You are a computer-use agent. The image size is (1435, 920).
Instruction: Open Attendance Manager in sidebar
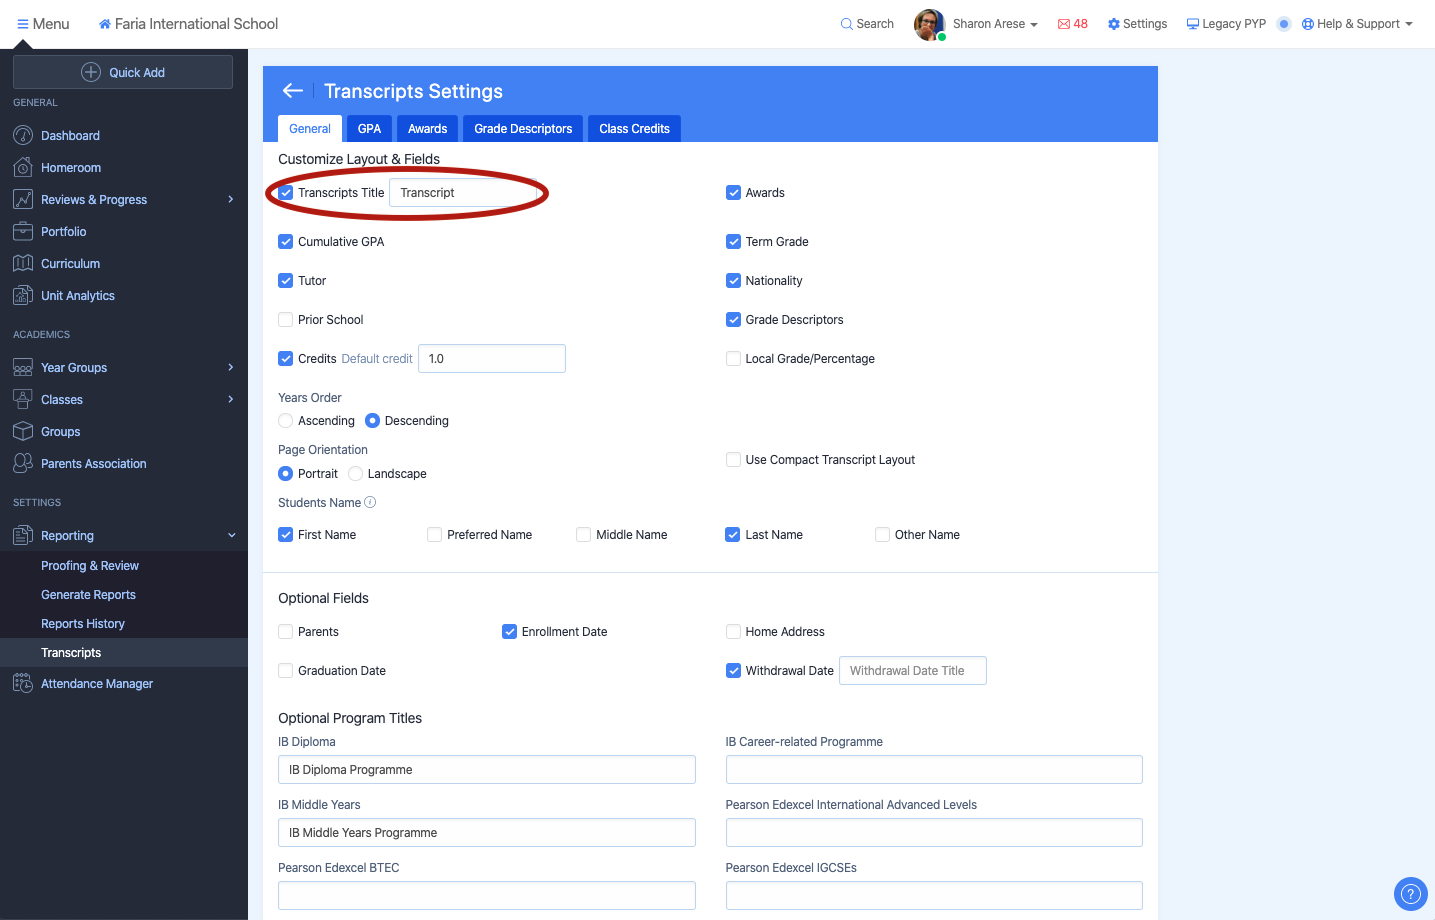96,684
